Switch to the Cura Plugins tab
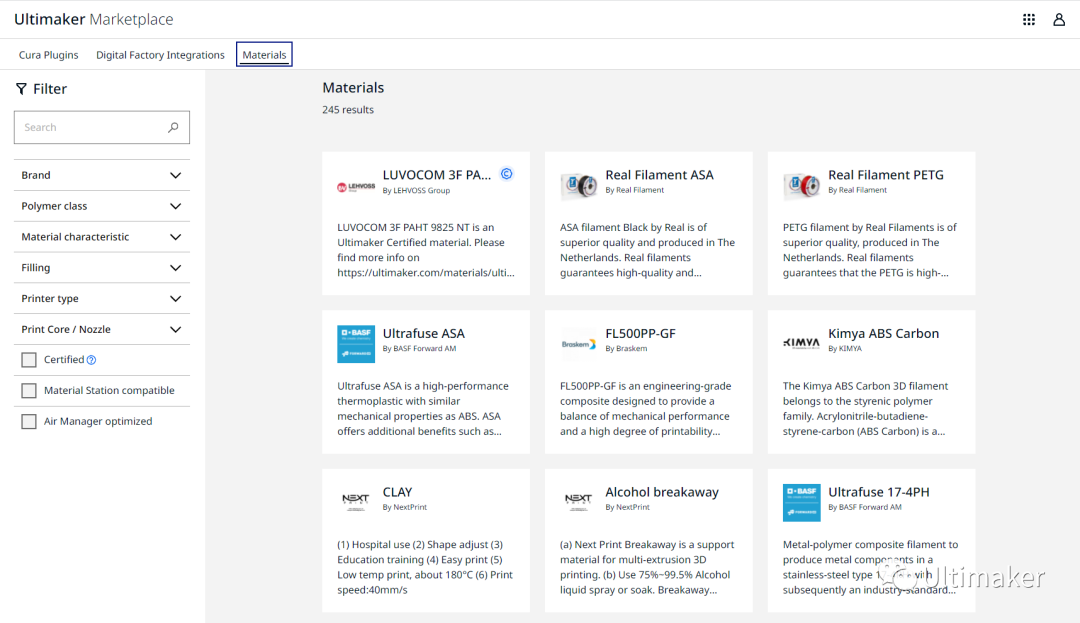Viewport: 1080px width, 623px height. [x=48, y=55]
